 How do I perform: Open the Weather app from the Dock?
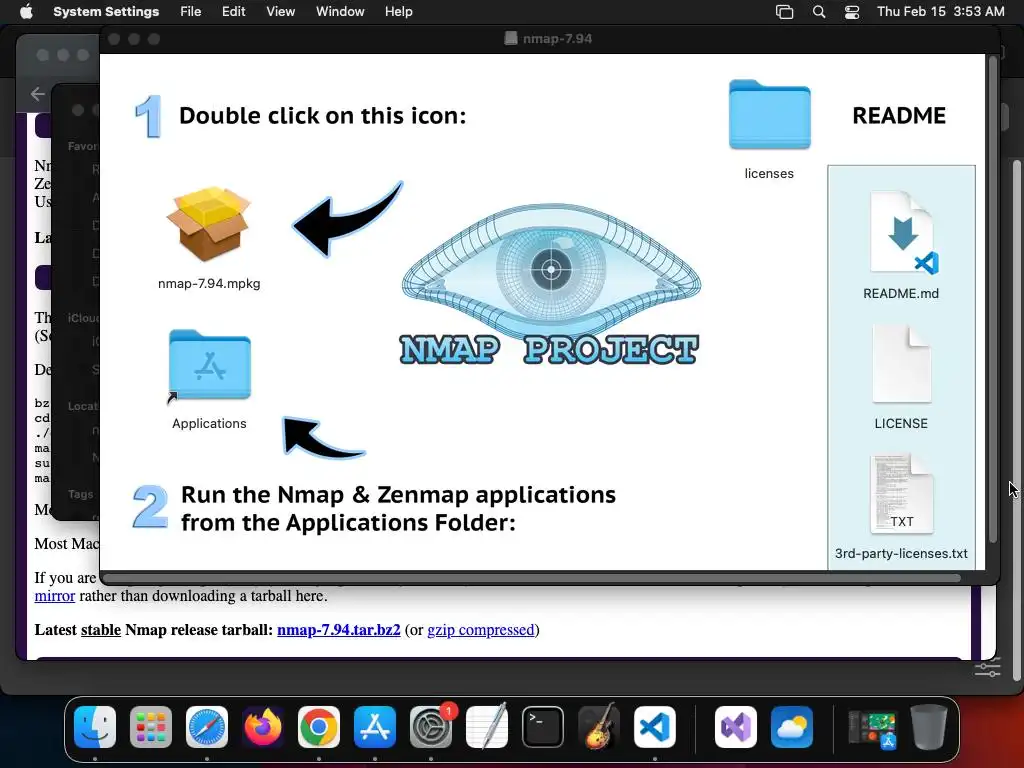[x=792, y=727]
